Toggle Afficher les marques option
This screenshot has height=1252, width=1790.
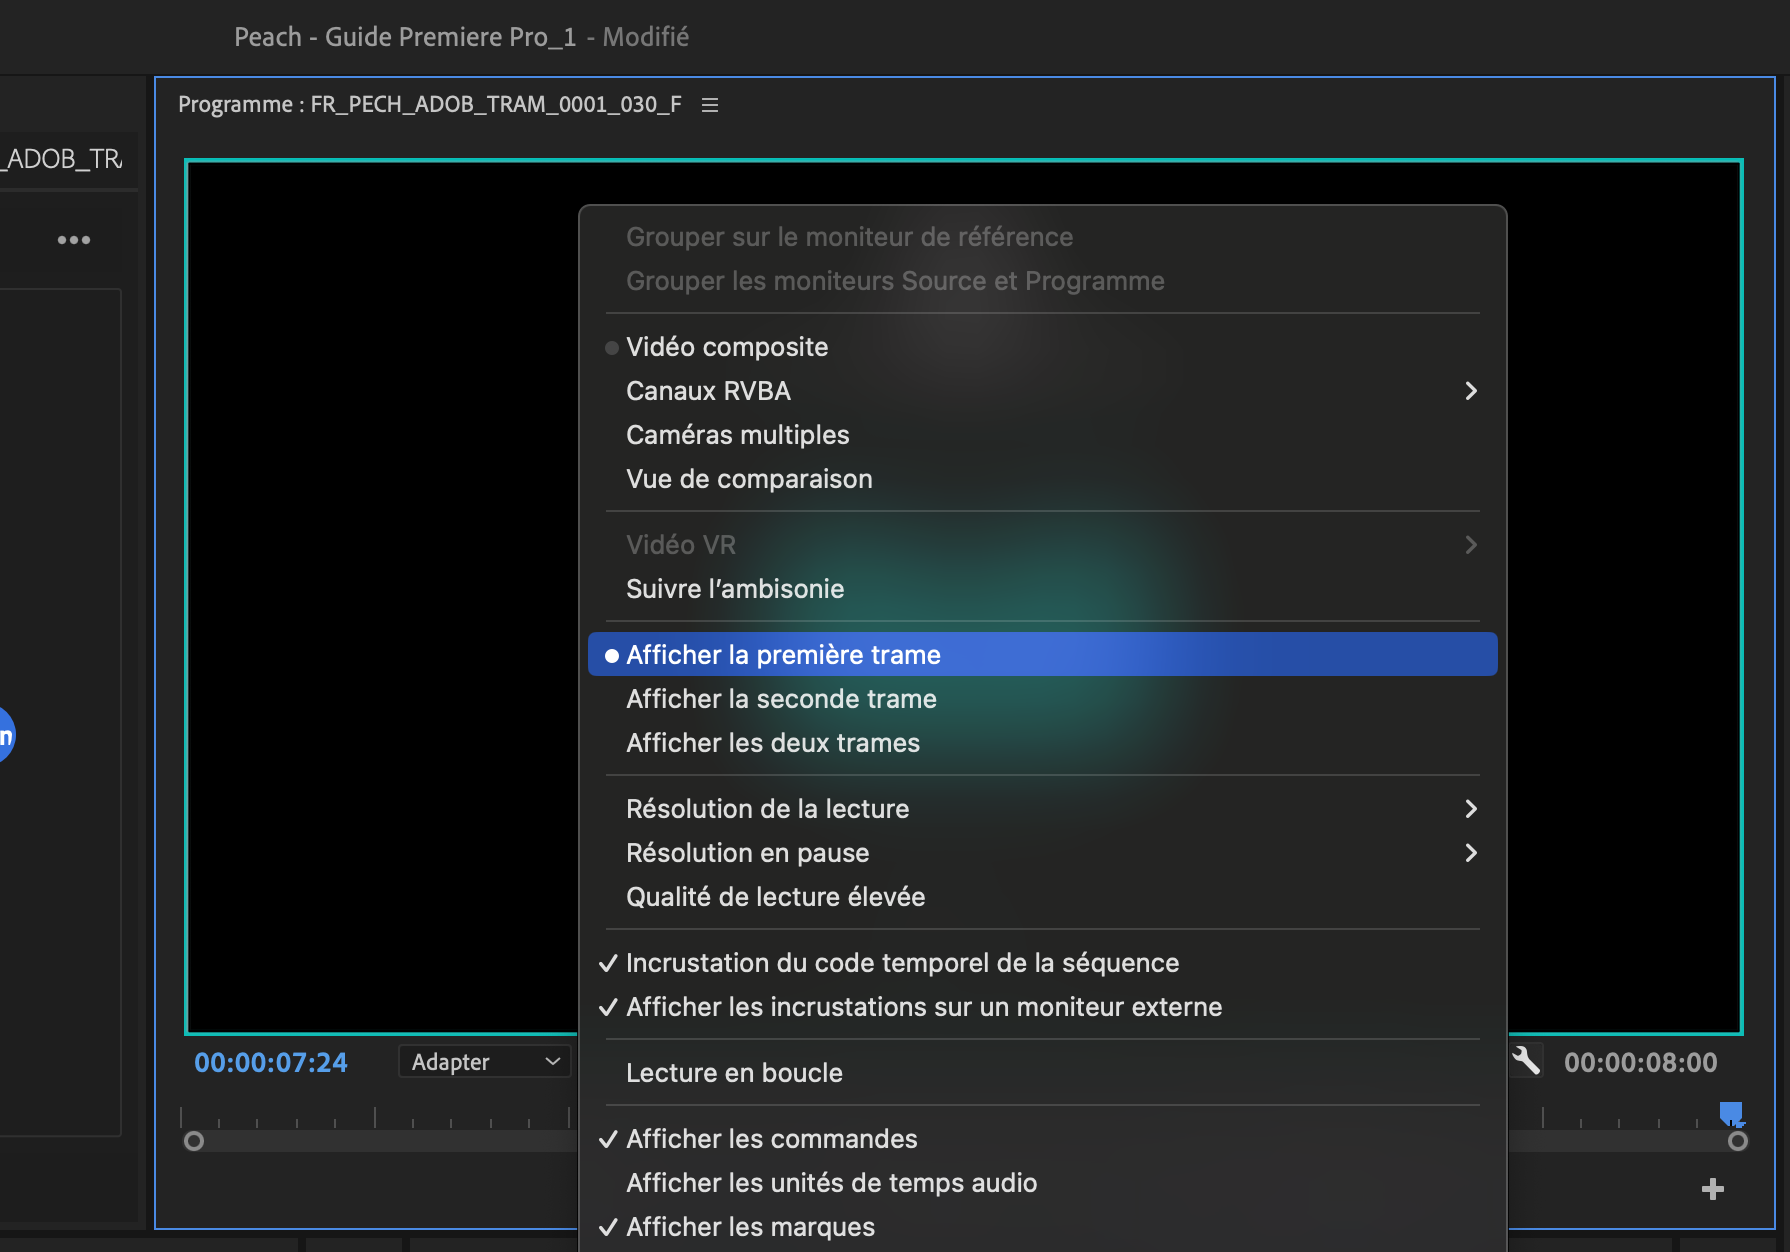pos(750,1227)
